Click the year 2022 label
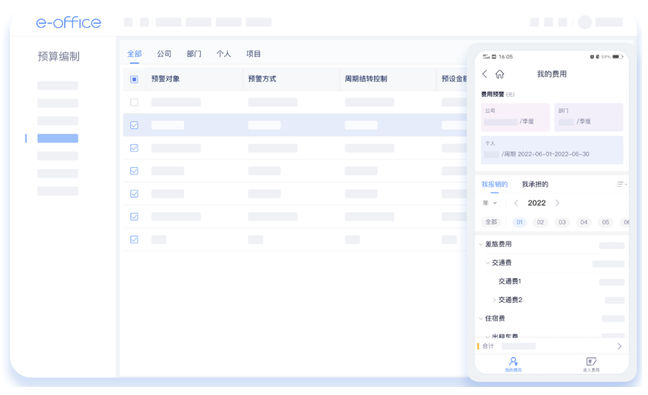The image size is (648, 395). pos(536,203)
